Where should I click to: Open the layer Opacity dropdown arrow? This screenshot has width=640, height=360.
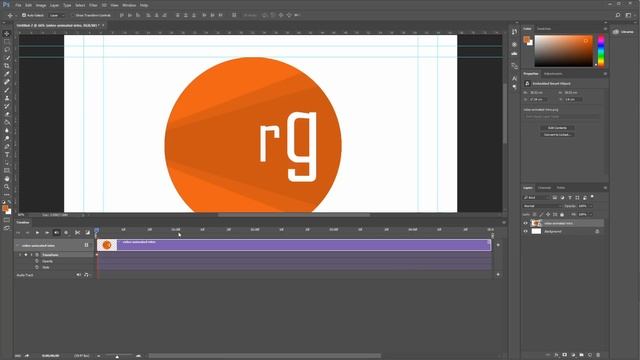tap(591, 206)
